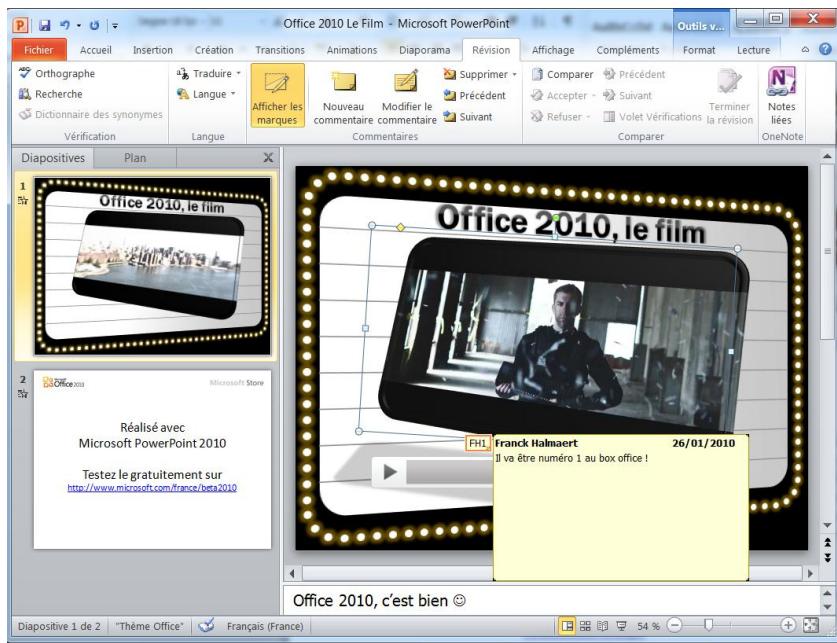
Task: Select the Animations tab
Action: [x=352, y=50]
